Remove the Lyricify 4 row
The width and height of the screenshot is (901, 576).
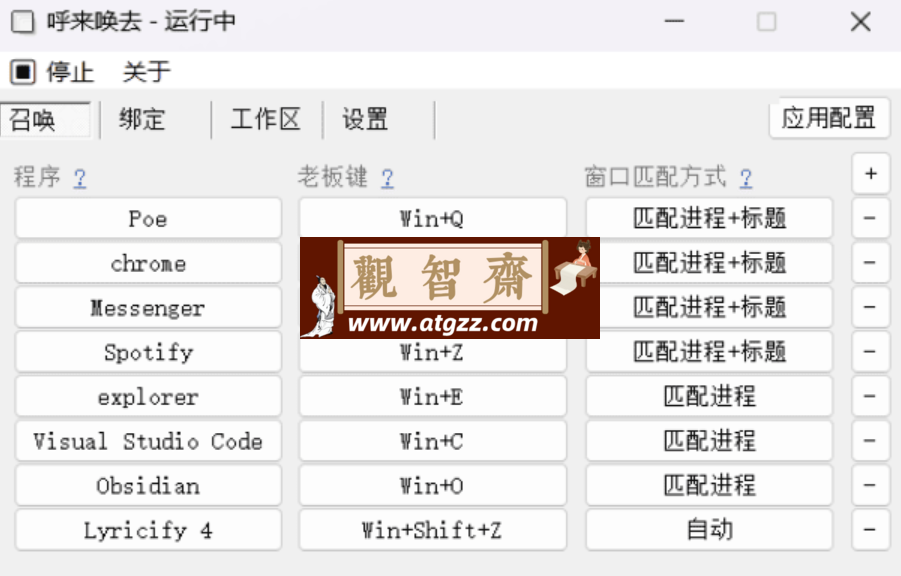[x=871, y=529]
